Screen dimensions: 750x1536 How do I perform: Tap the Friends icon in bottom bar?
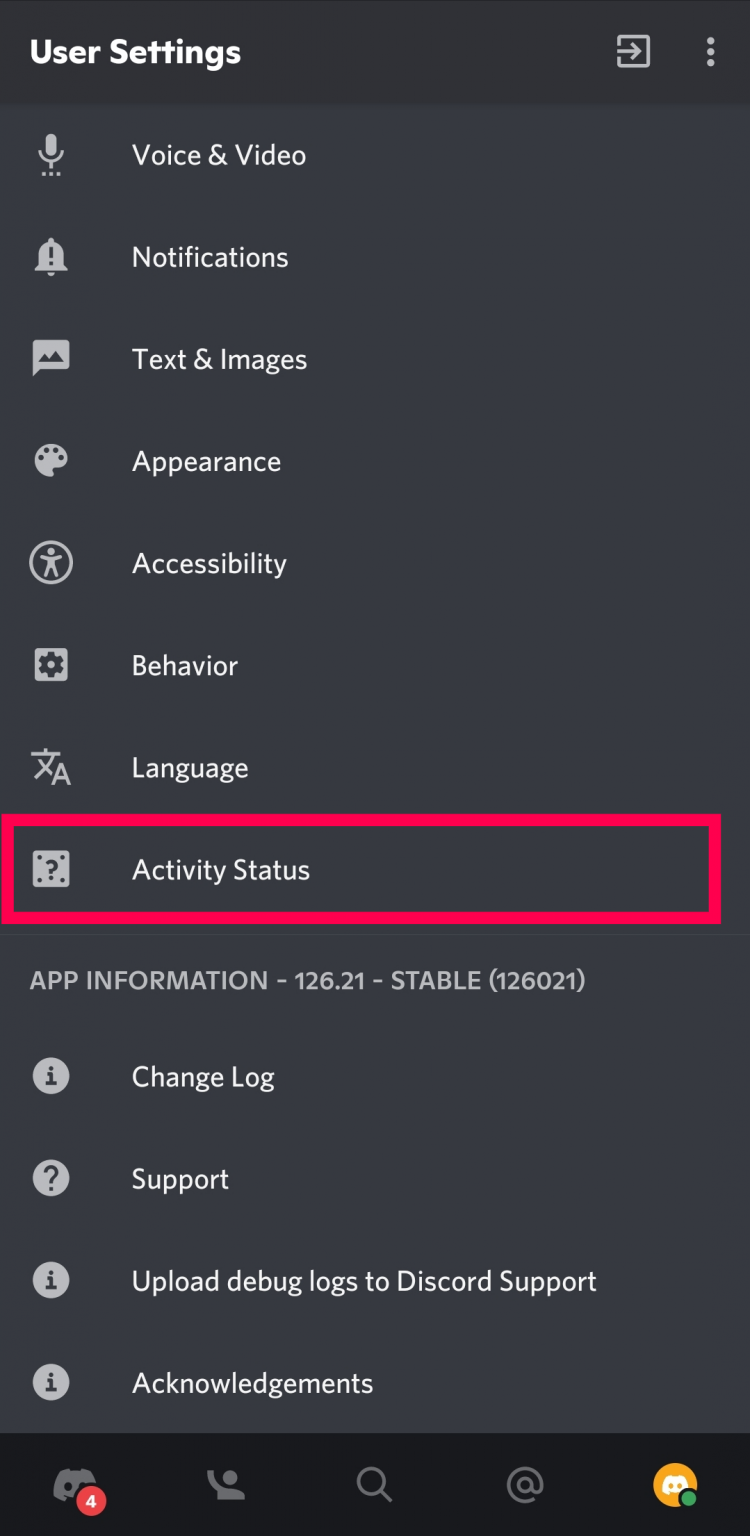point(225,1484)
